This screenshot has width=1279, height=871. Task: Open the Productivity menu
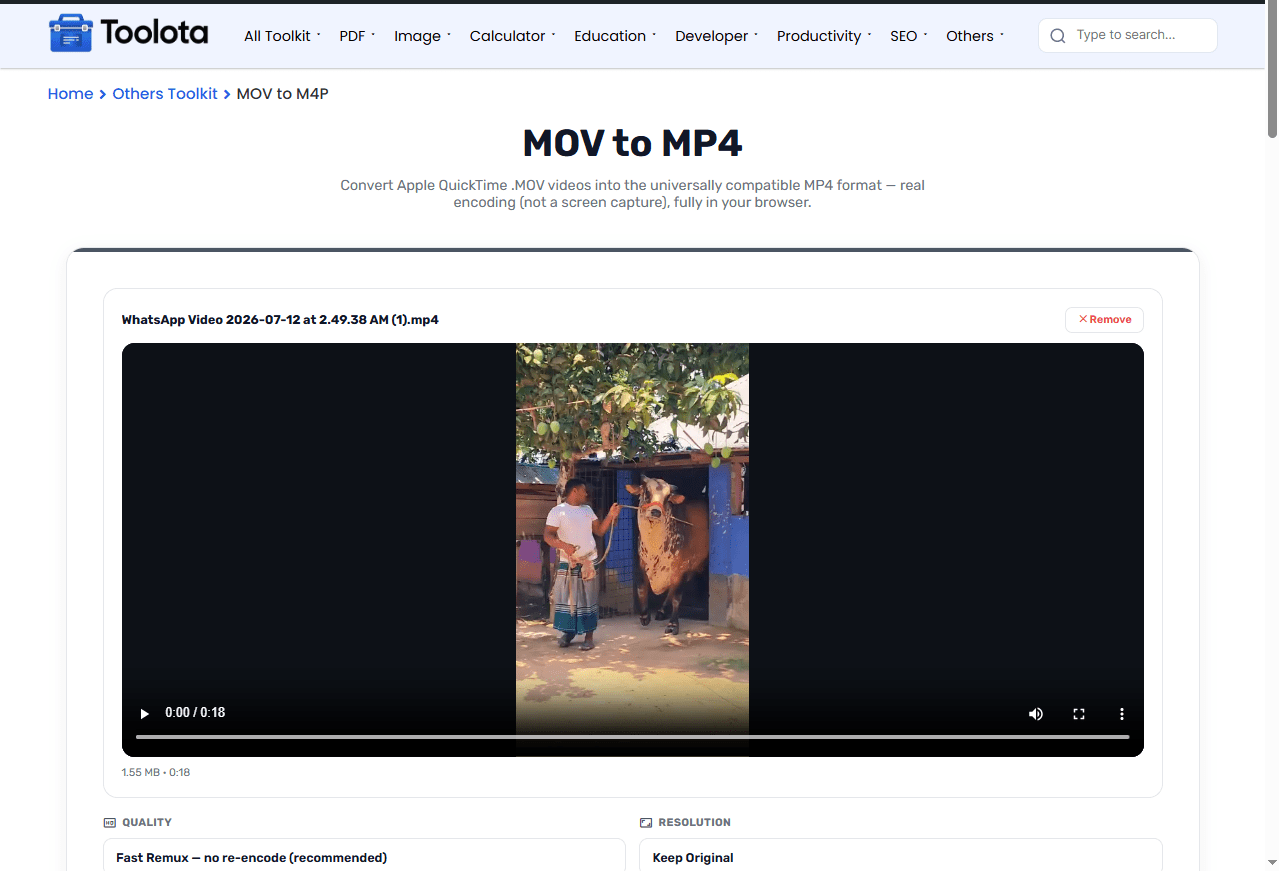[824, 36]
